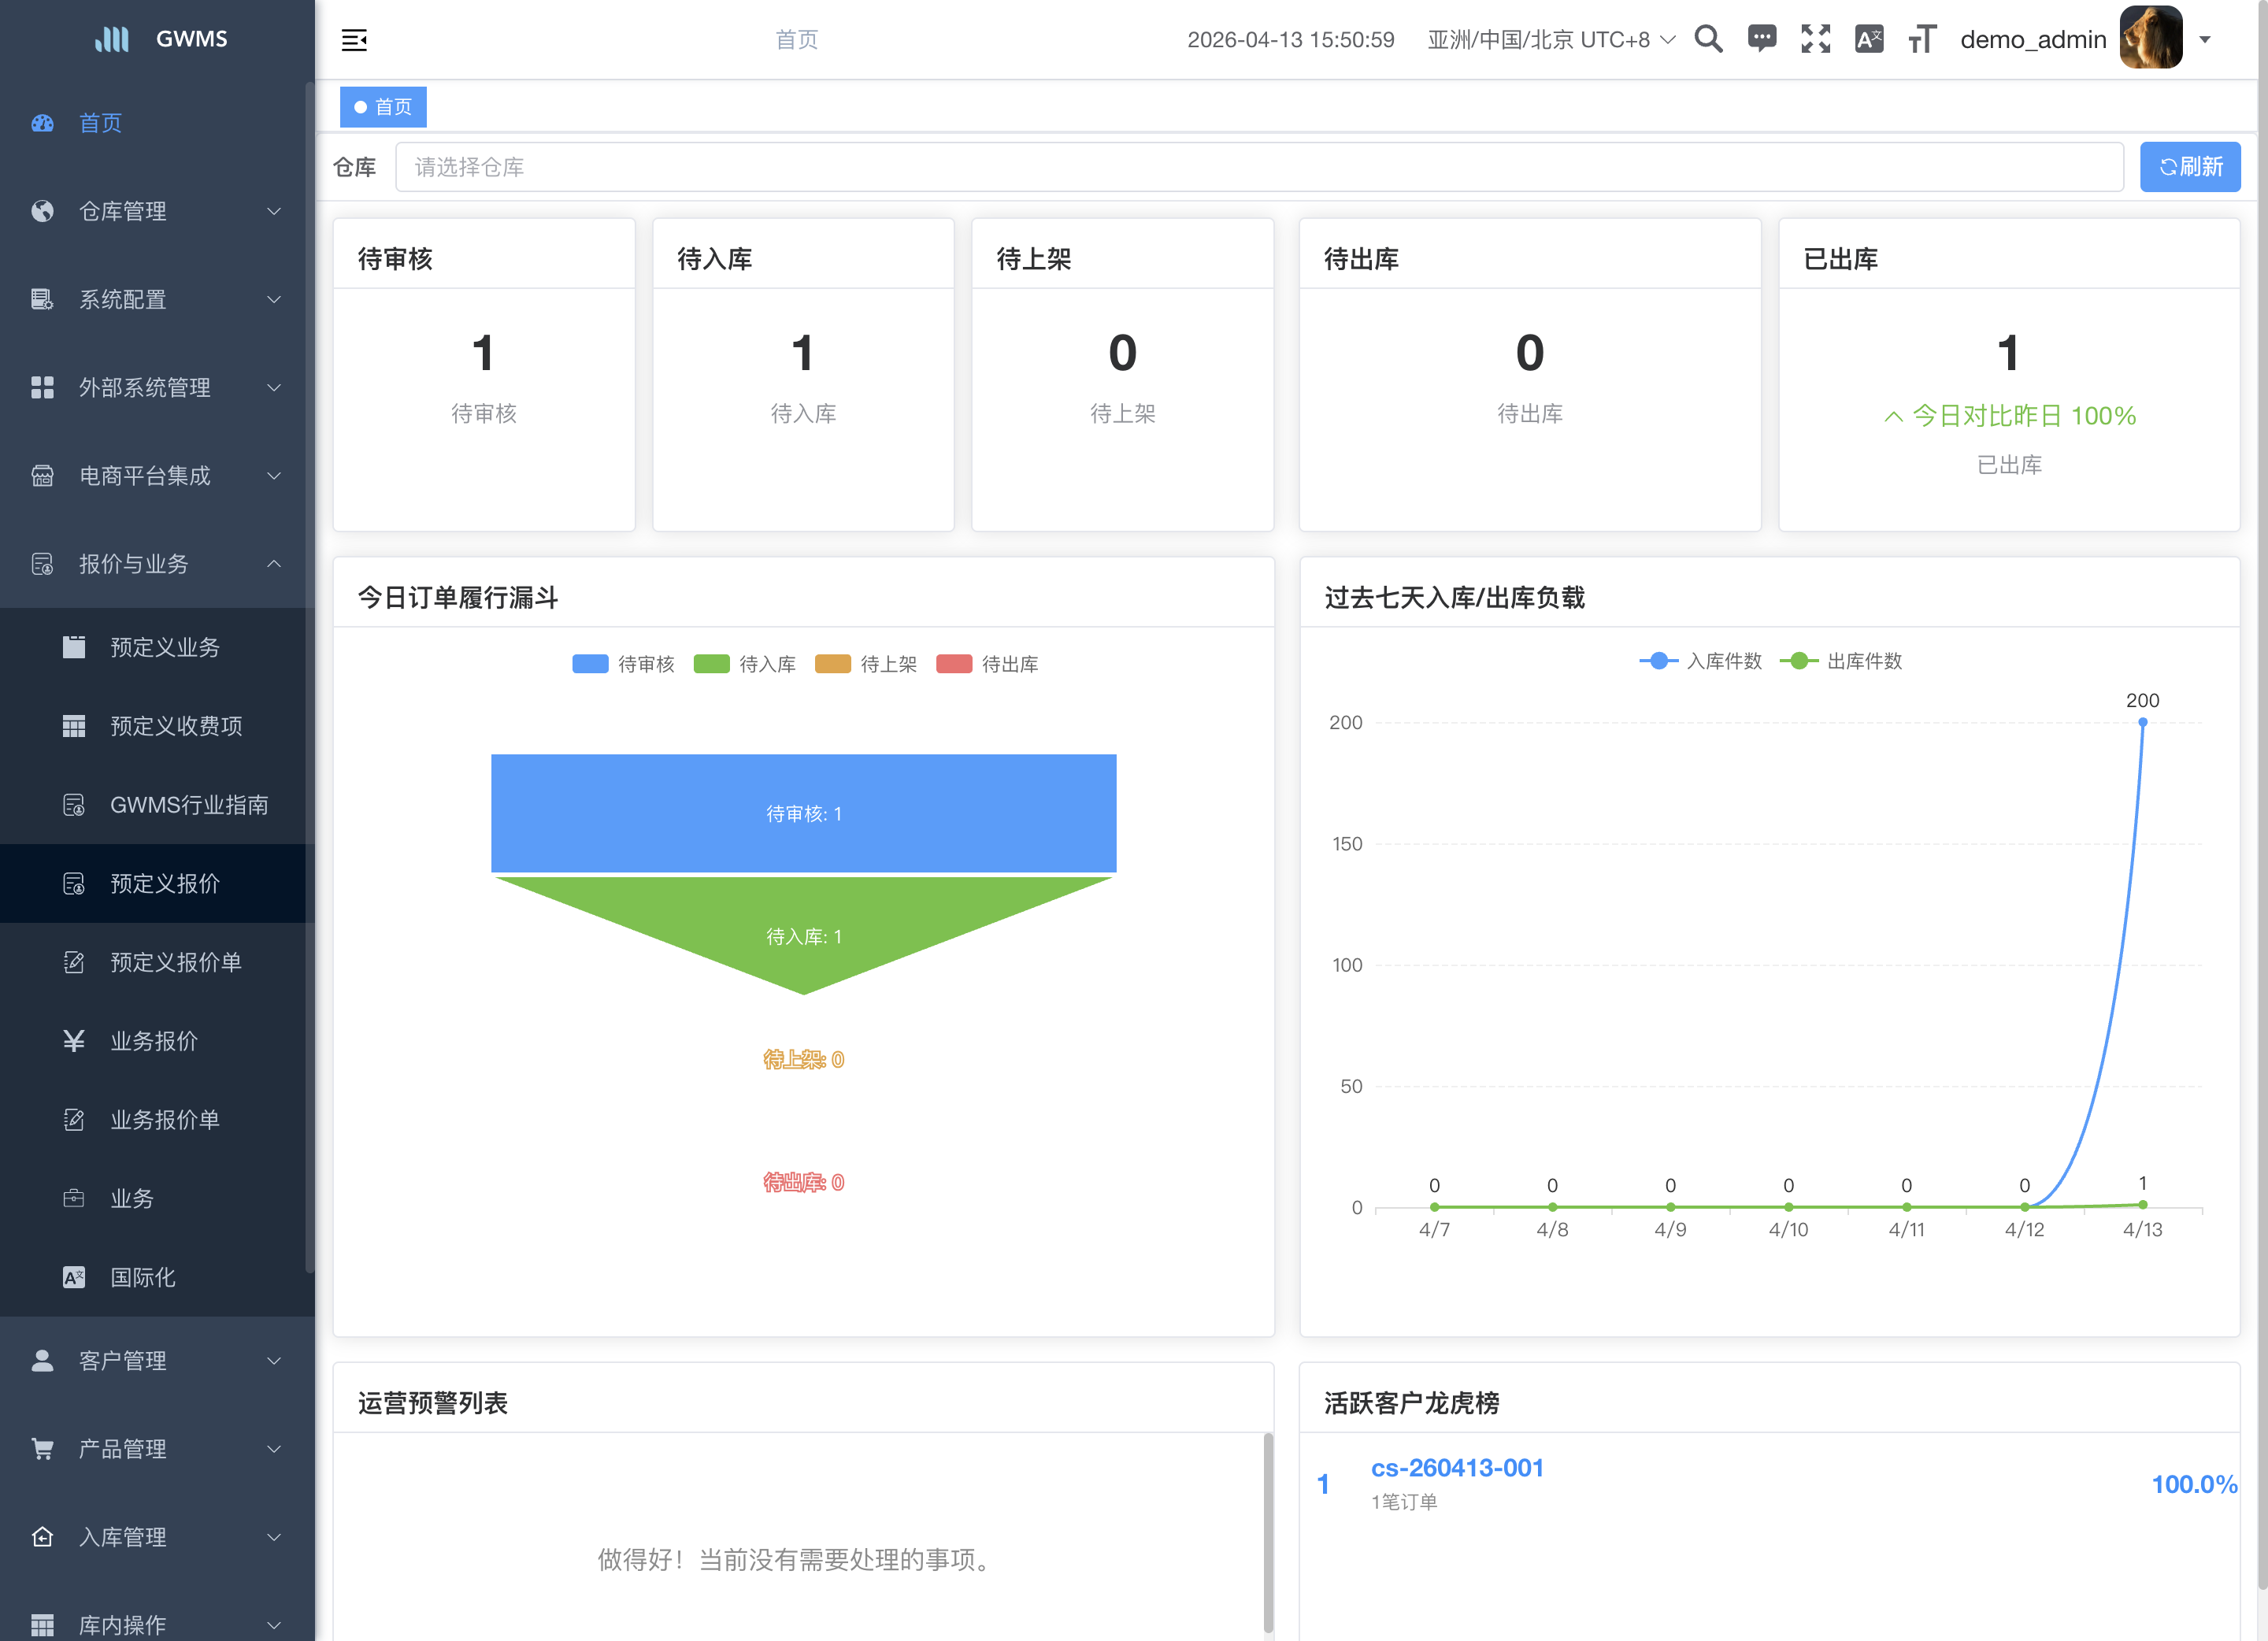Collapse the 报价与业务 menu chevron
The image size is (2268, 1641).
coord(274,564)
